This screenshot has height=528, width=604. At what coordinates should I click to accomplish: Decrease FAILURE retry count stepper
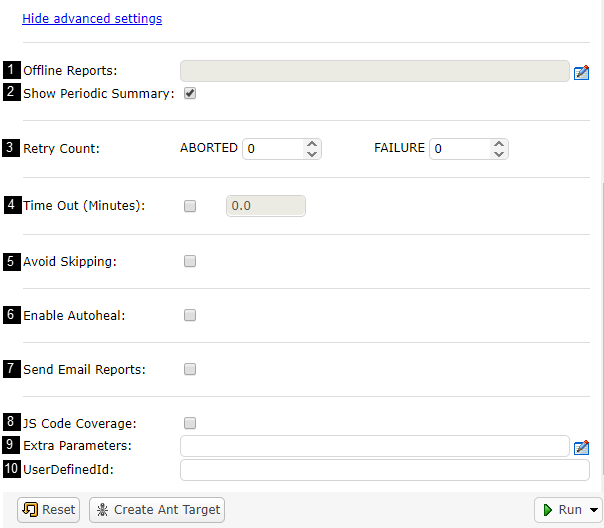(x=500, y=154)
